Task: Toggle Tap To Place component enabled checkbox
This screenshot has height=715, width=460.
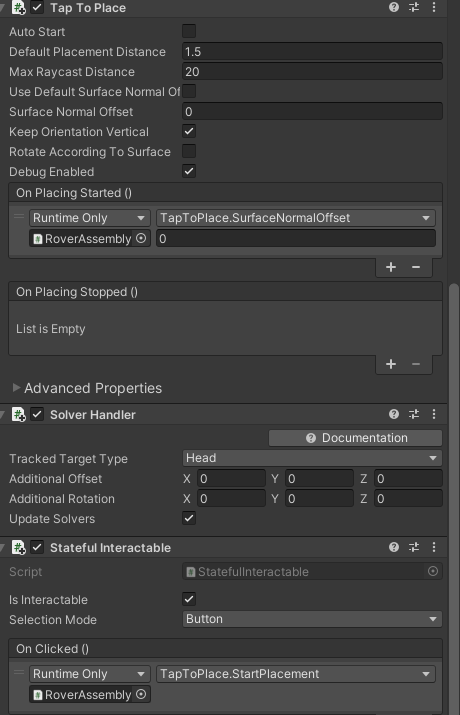Action: click(x=37, y=7)
